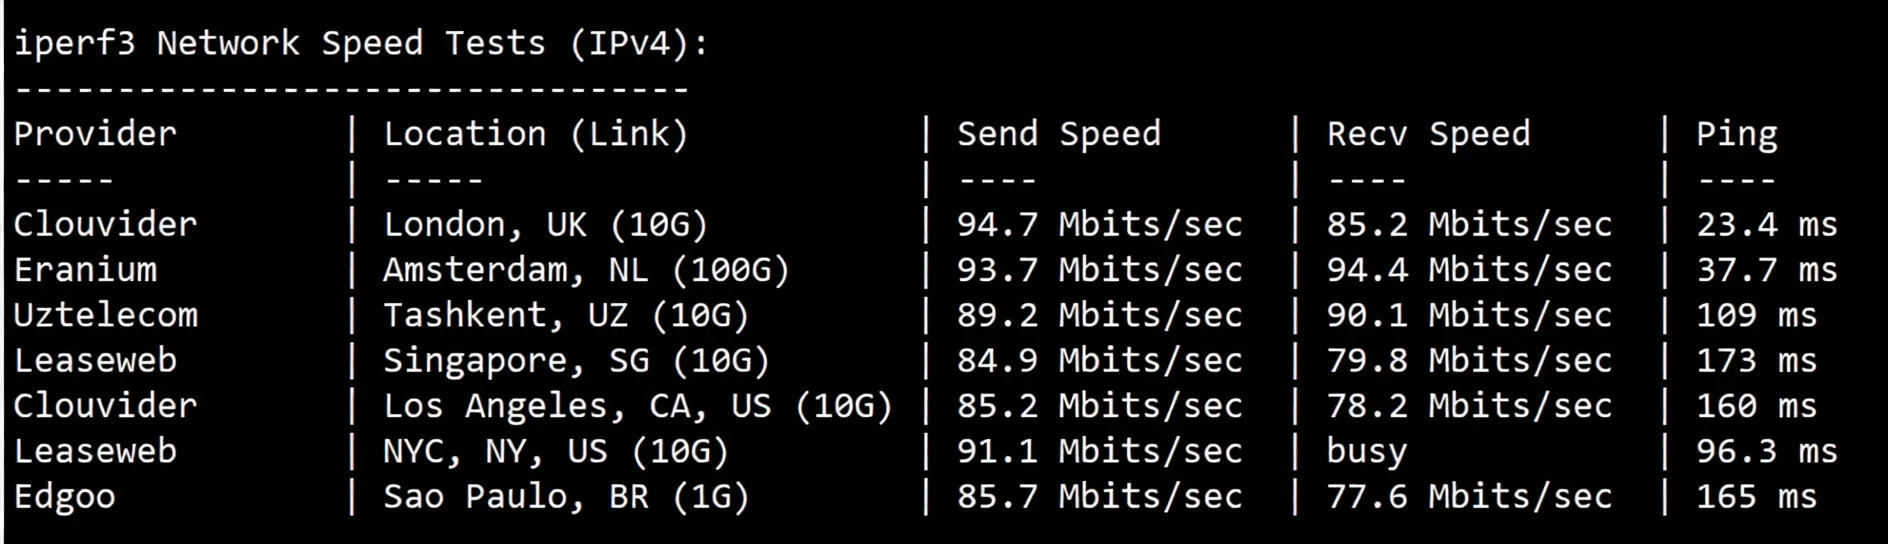Click the 77.6 Mbits/sec receive speed
Image resolution: width=1888 pixels, height=544 pixels.
1469,497
